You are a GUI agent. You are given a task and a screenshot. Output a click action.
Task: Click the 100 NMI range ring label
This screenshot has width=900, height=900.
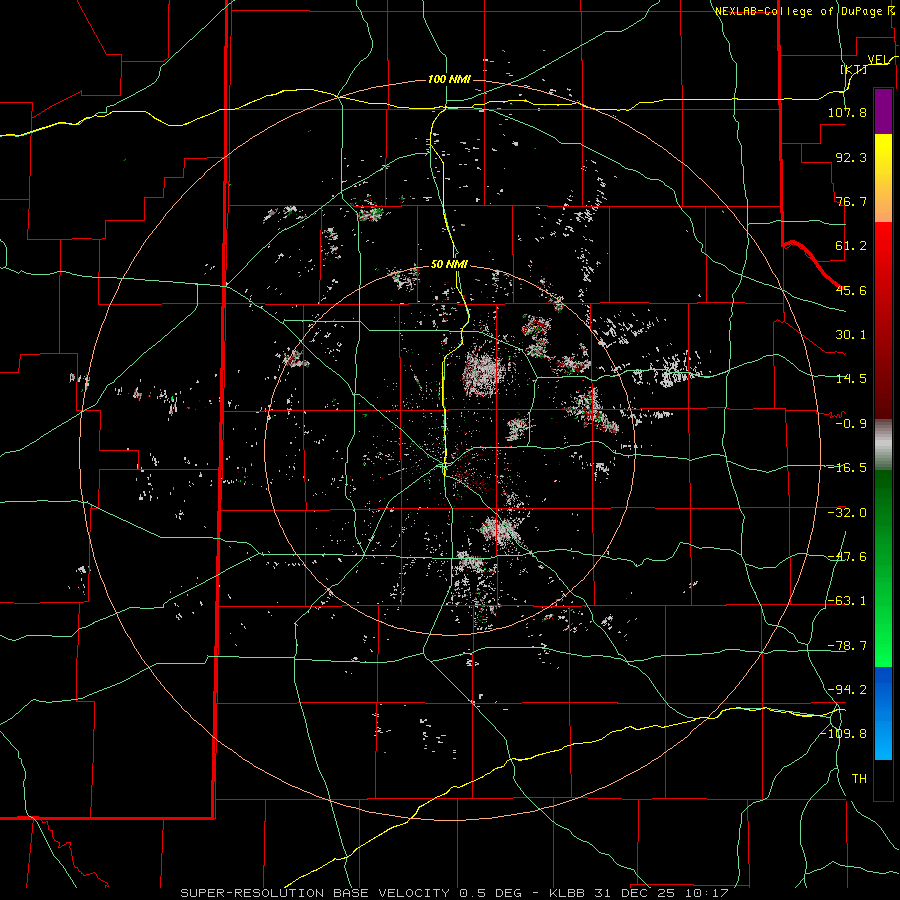[x=449, y=79]
